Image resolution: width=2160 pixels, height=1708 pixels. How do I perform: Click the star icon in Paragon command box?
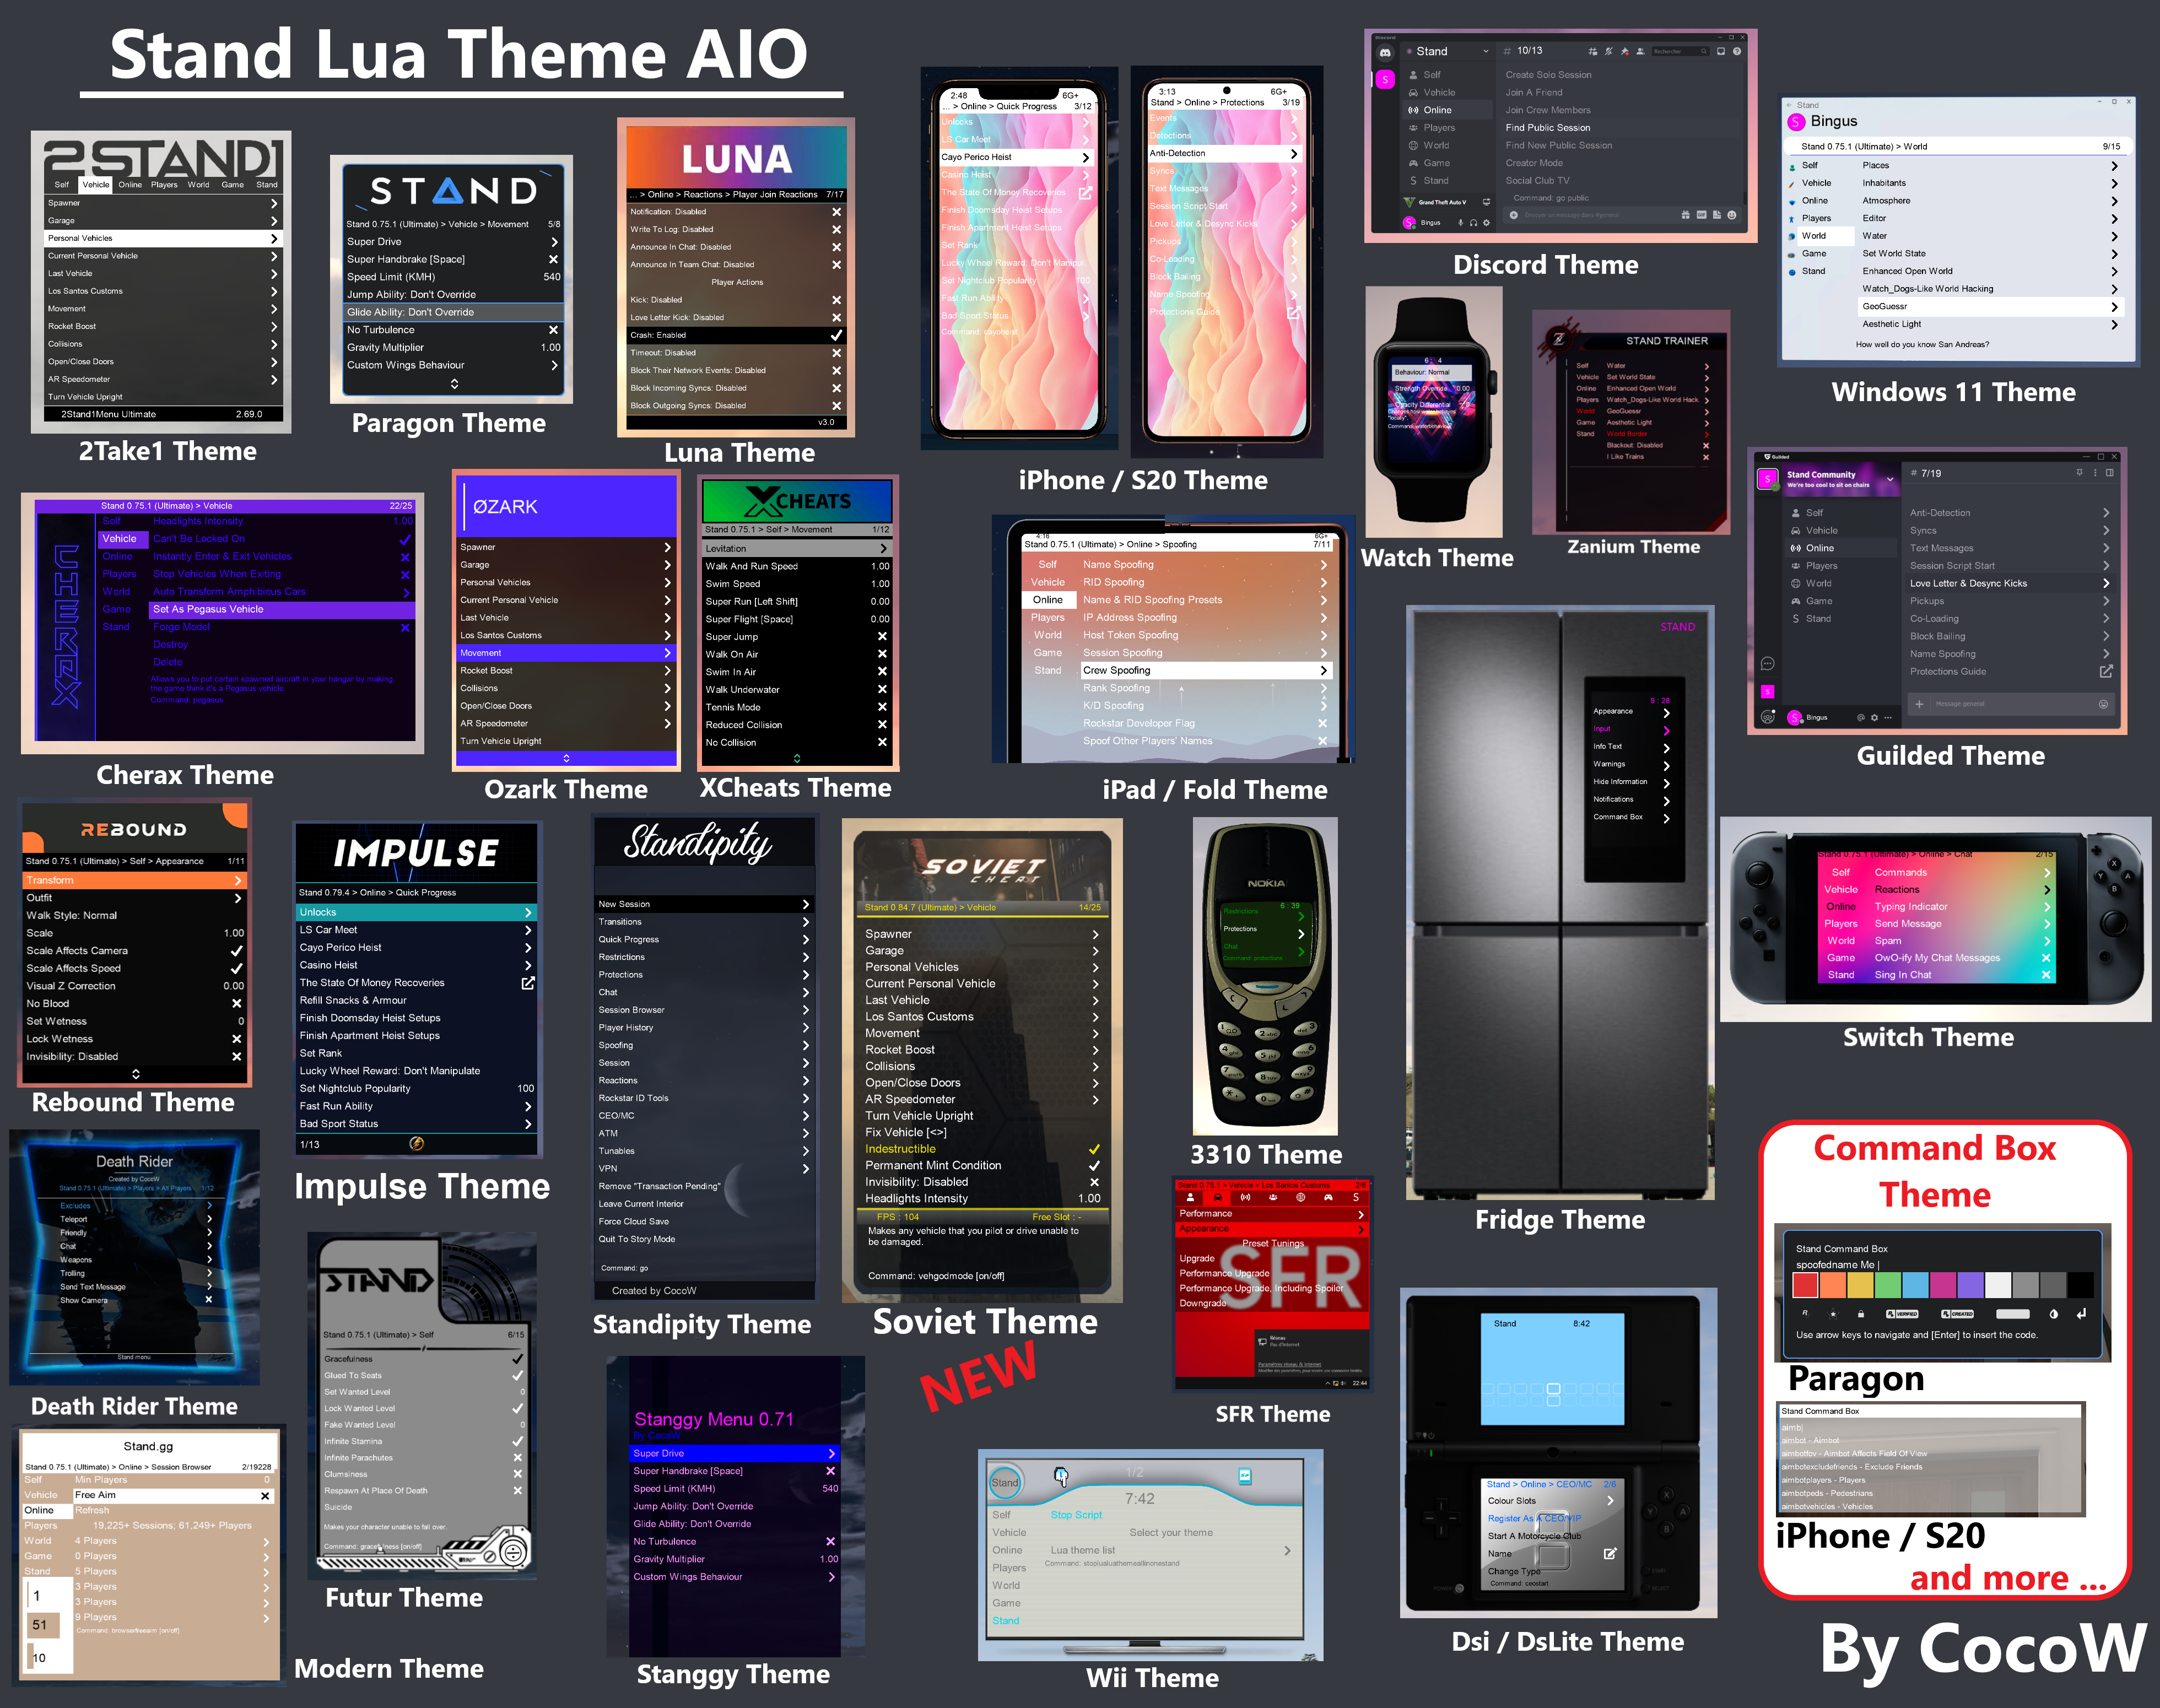tap(1833, 1314)
